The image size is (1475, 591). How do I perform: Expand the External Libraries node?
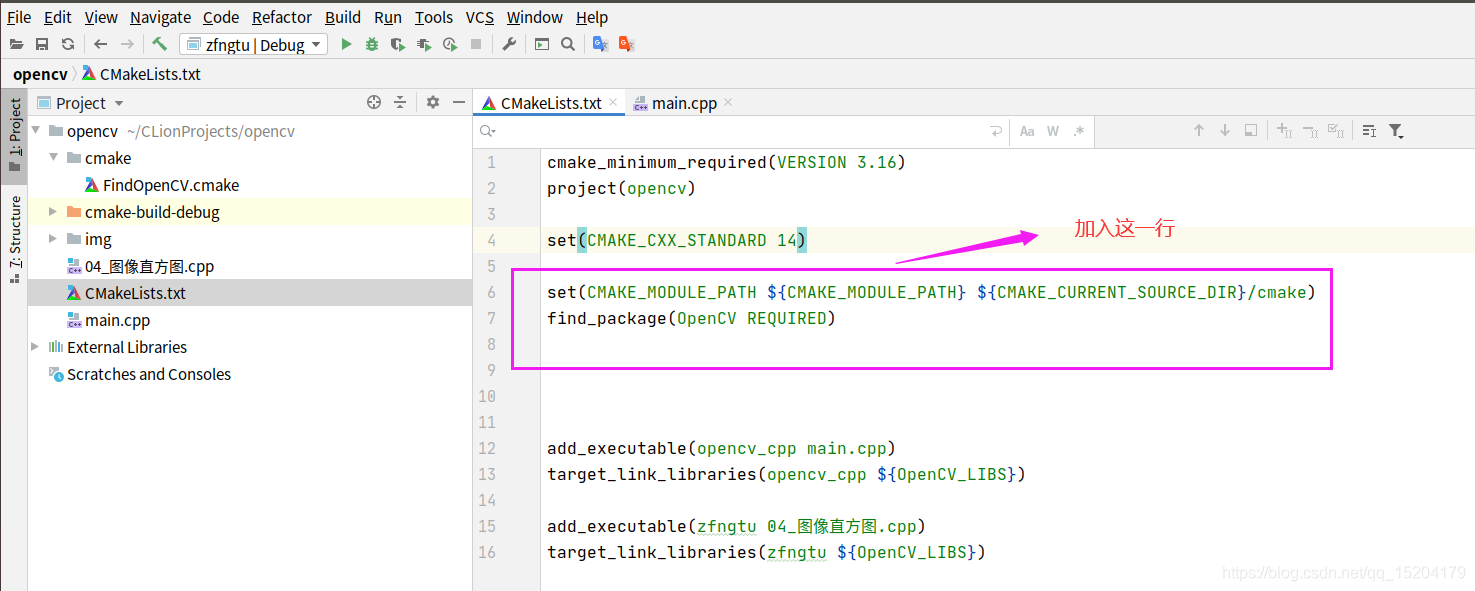(x=36, y=347)
